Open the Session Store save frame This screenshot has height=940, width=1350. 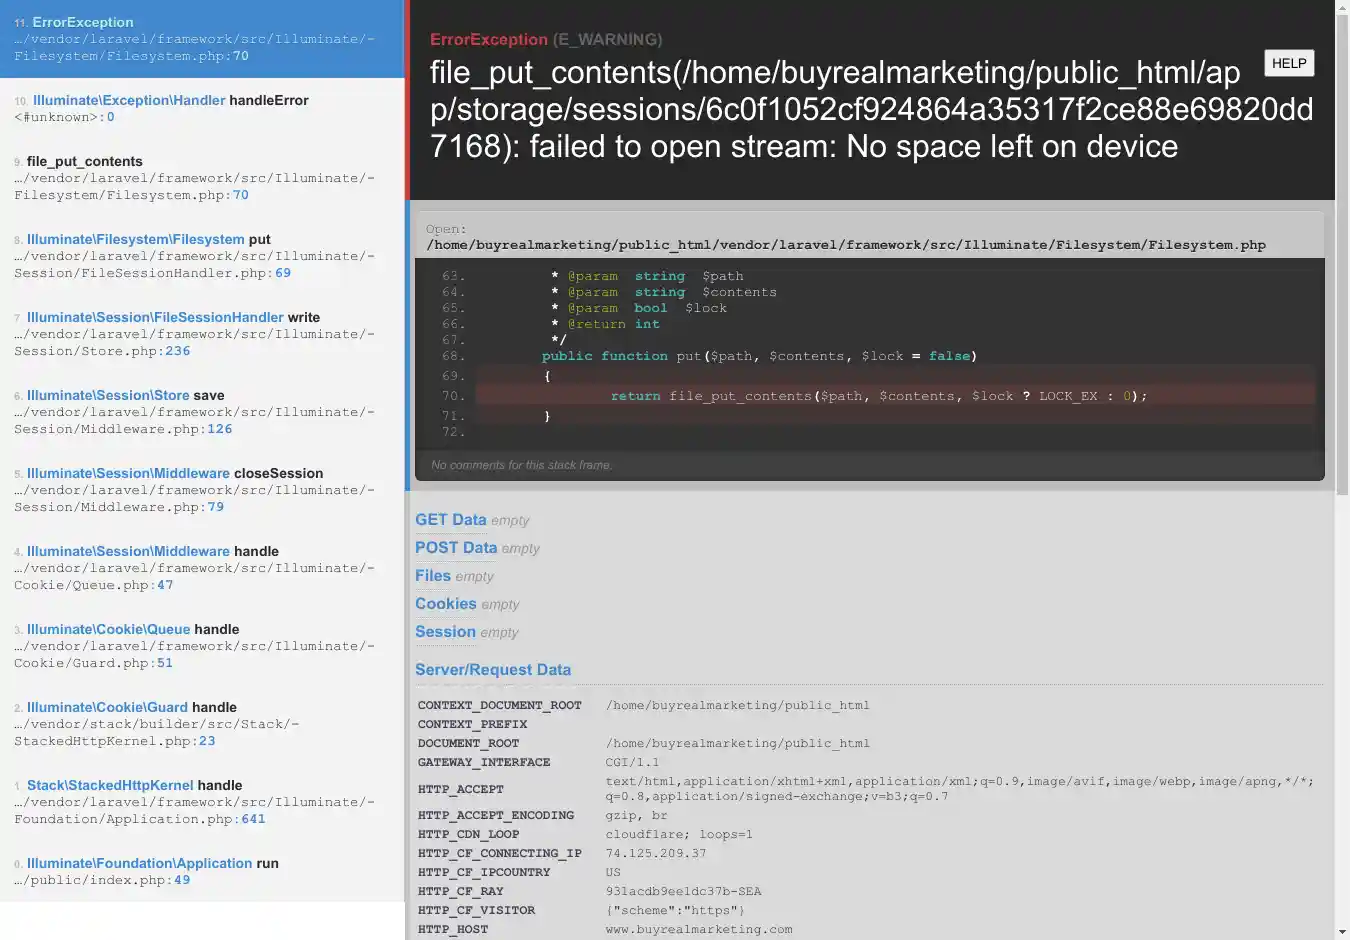[x=200, y=412]
